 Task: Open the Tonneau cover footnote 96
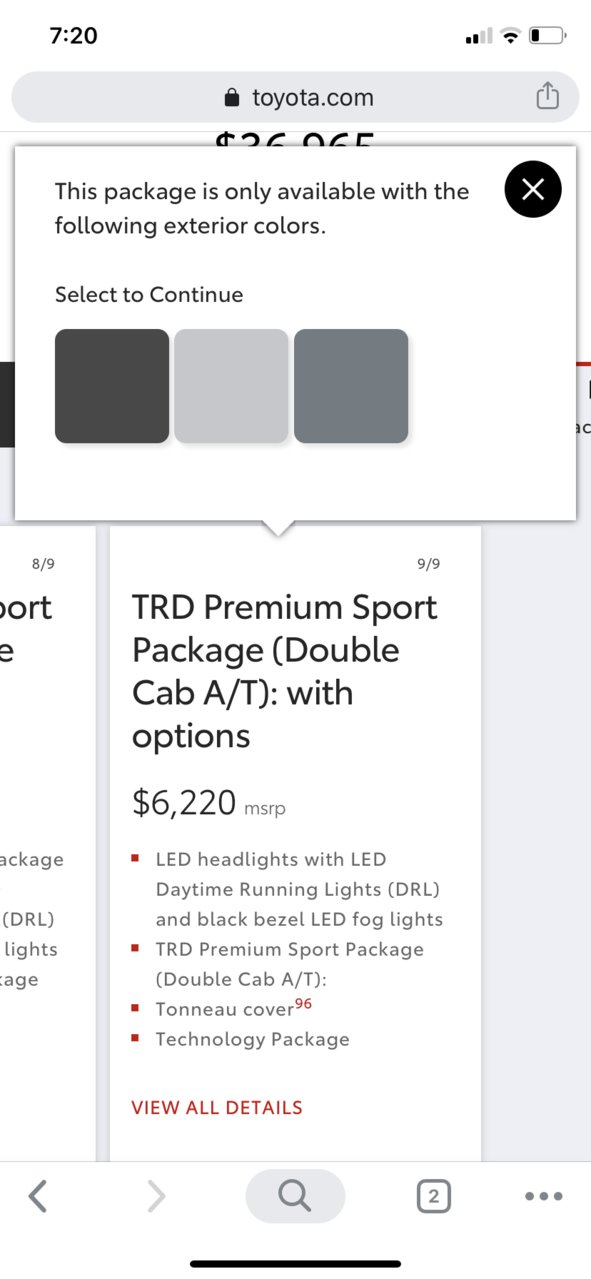(x=304, y=1004)
